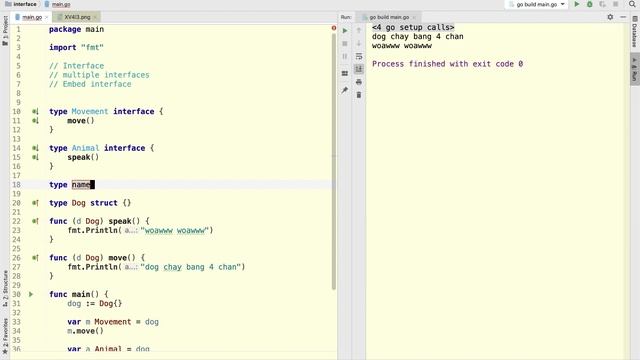Click gutter icon beside speak() line 15
Screen dimensions: 640x360
(36, 157)
